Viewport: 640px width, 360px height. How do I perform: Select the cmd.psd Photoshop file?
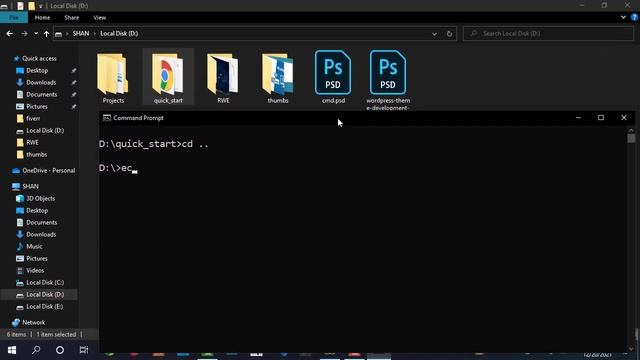click(x=333, y=78)
